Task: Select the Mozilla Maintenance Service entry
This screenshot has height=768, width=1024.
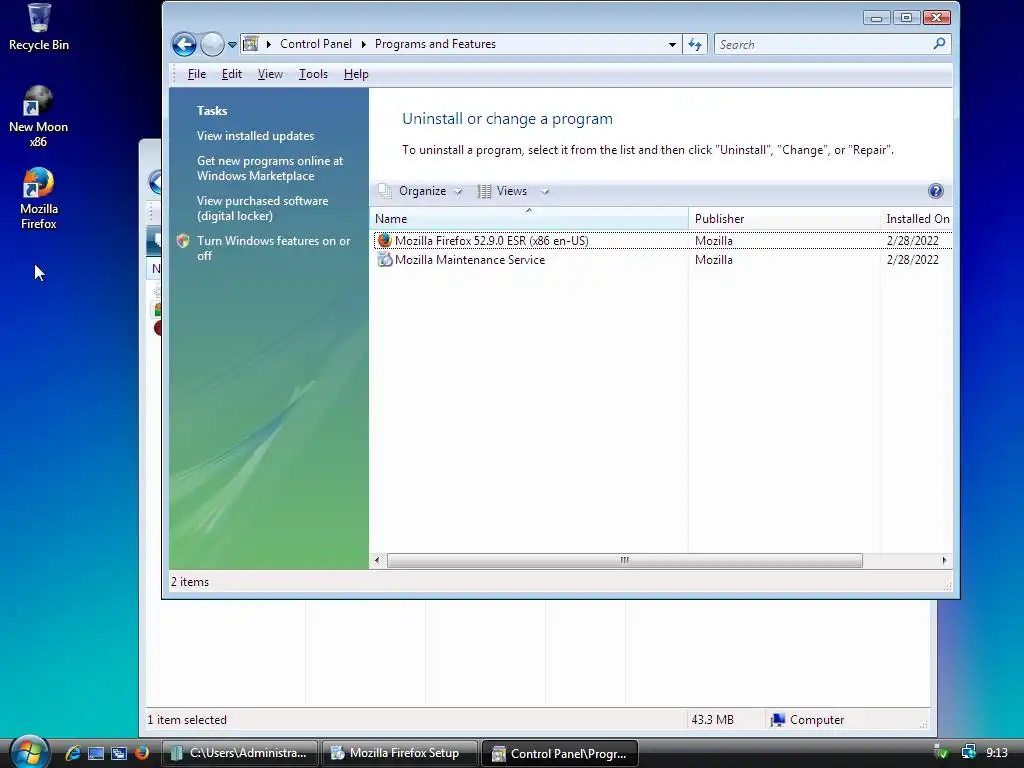Action: pos(663,260)
